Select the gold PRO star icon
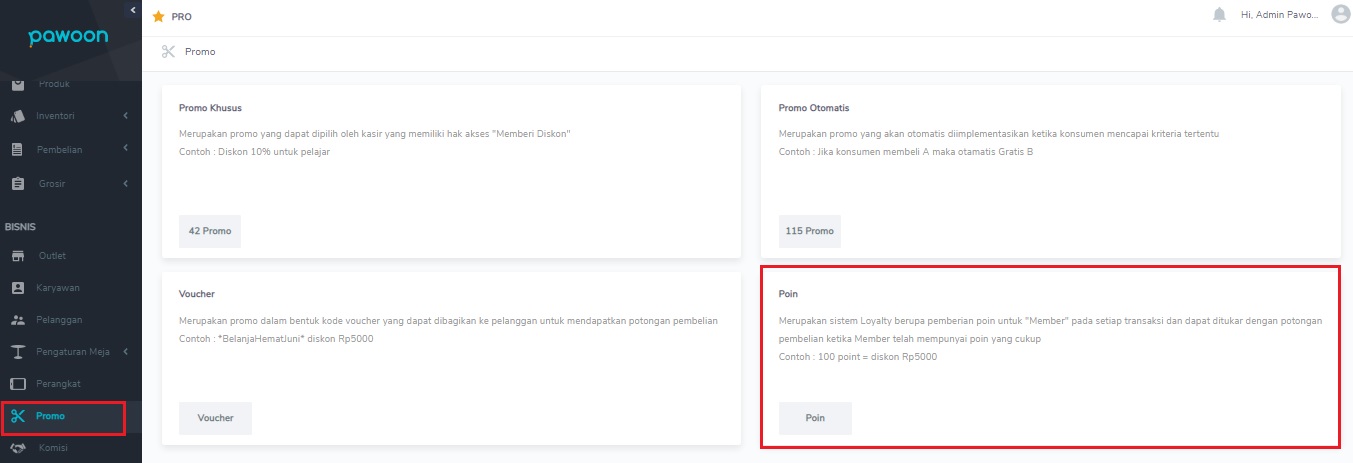The width and height of the screenshot is (1353, 463). [158, 17]
